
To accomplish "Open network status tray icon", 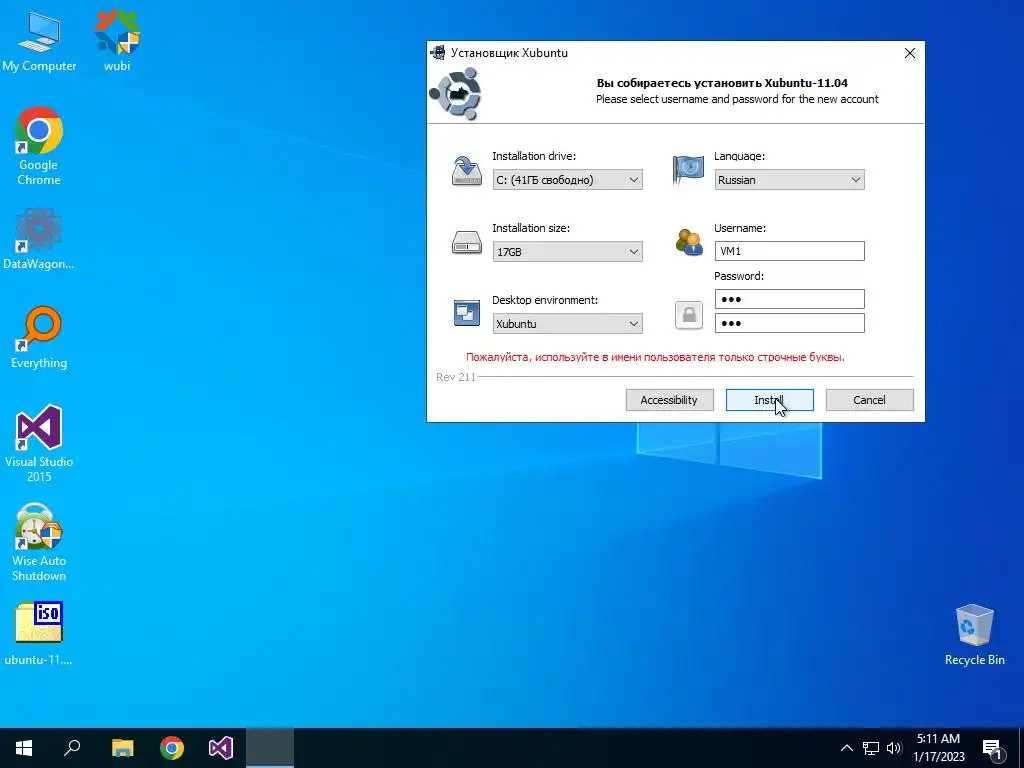I will point(871,748).
